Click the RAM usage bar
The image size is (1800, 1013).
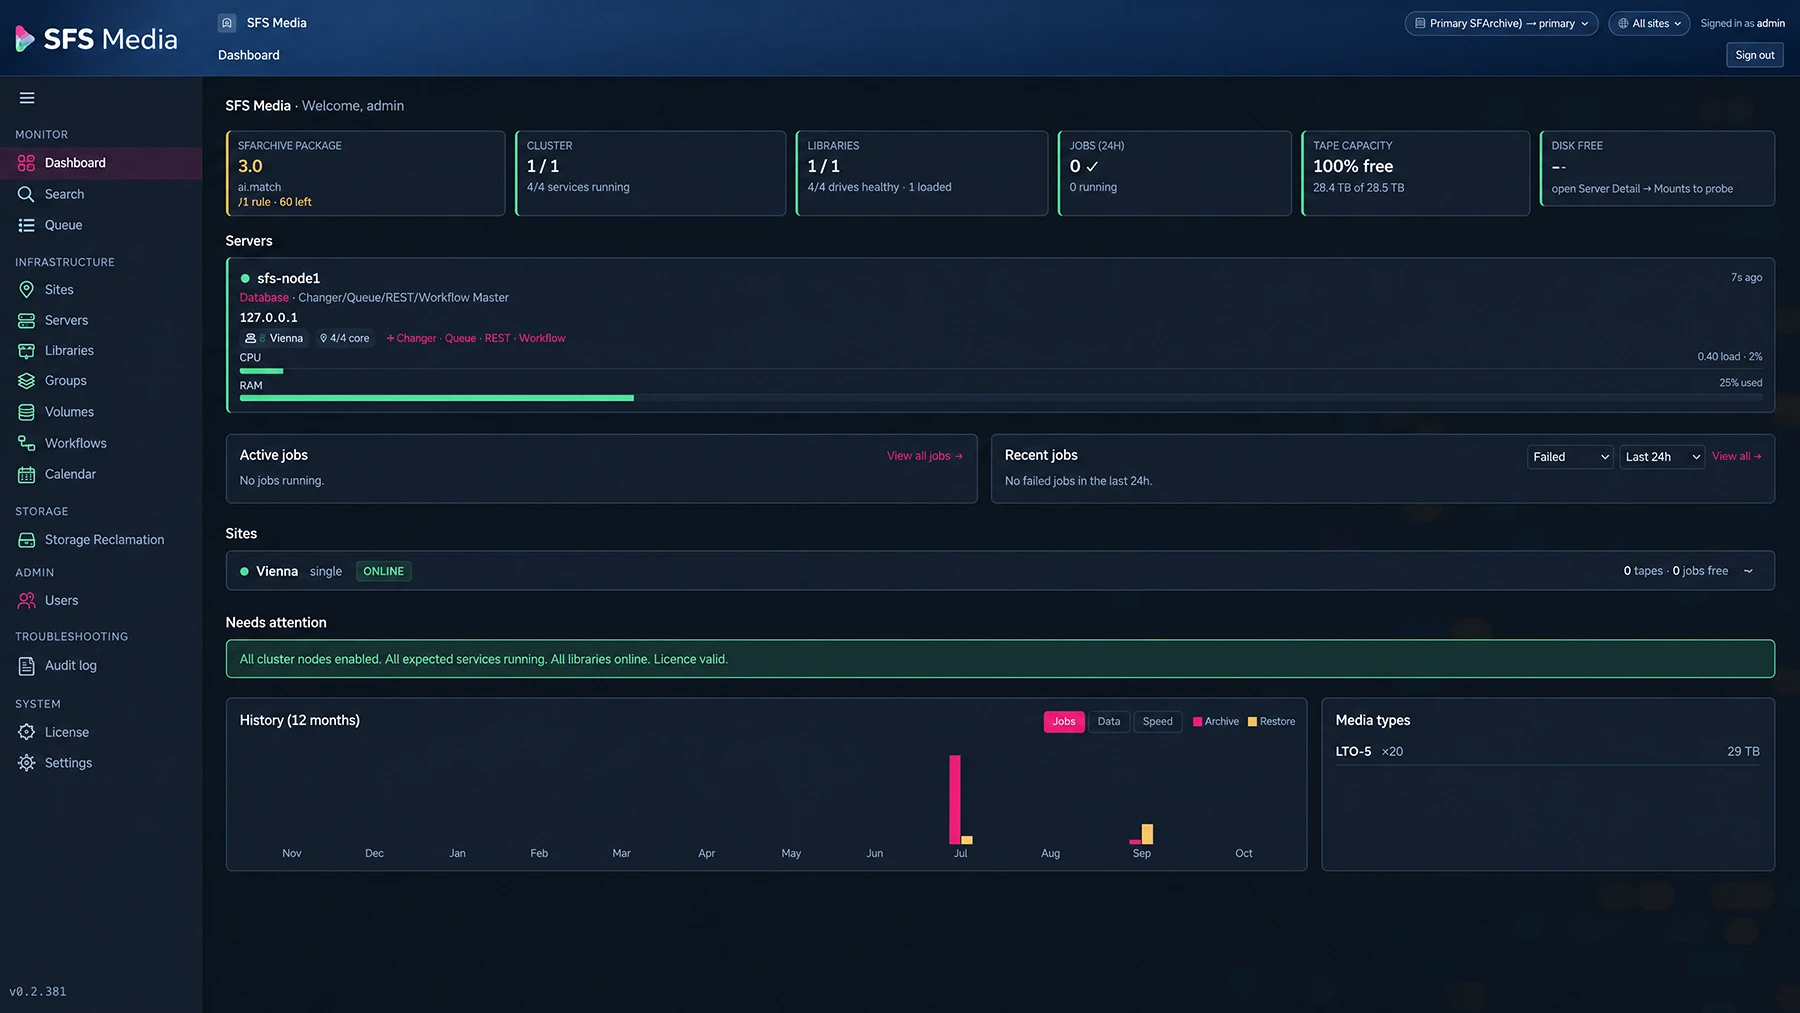pos(1001,398)
